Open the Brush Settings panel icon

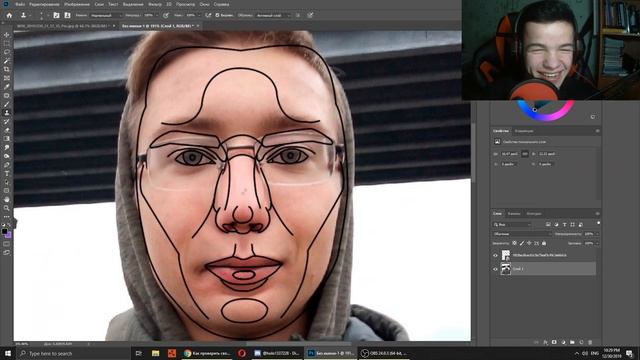tap(56, 15)
